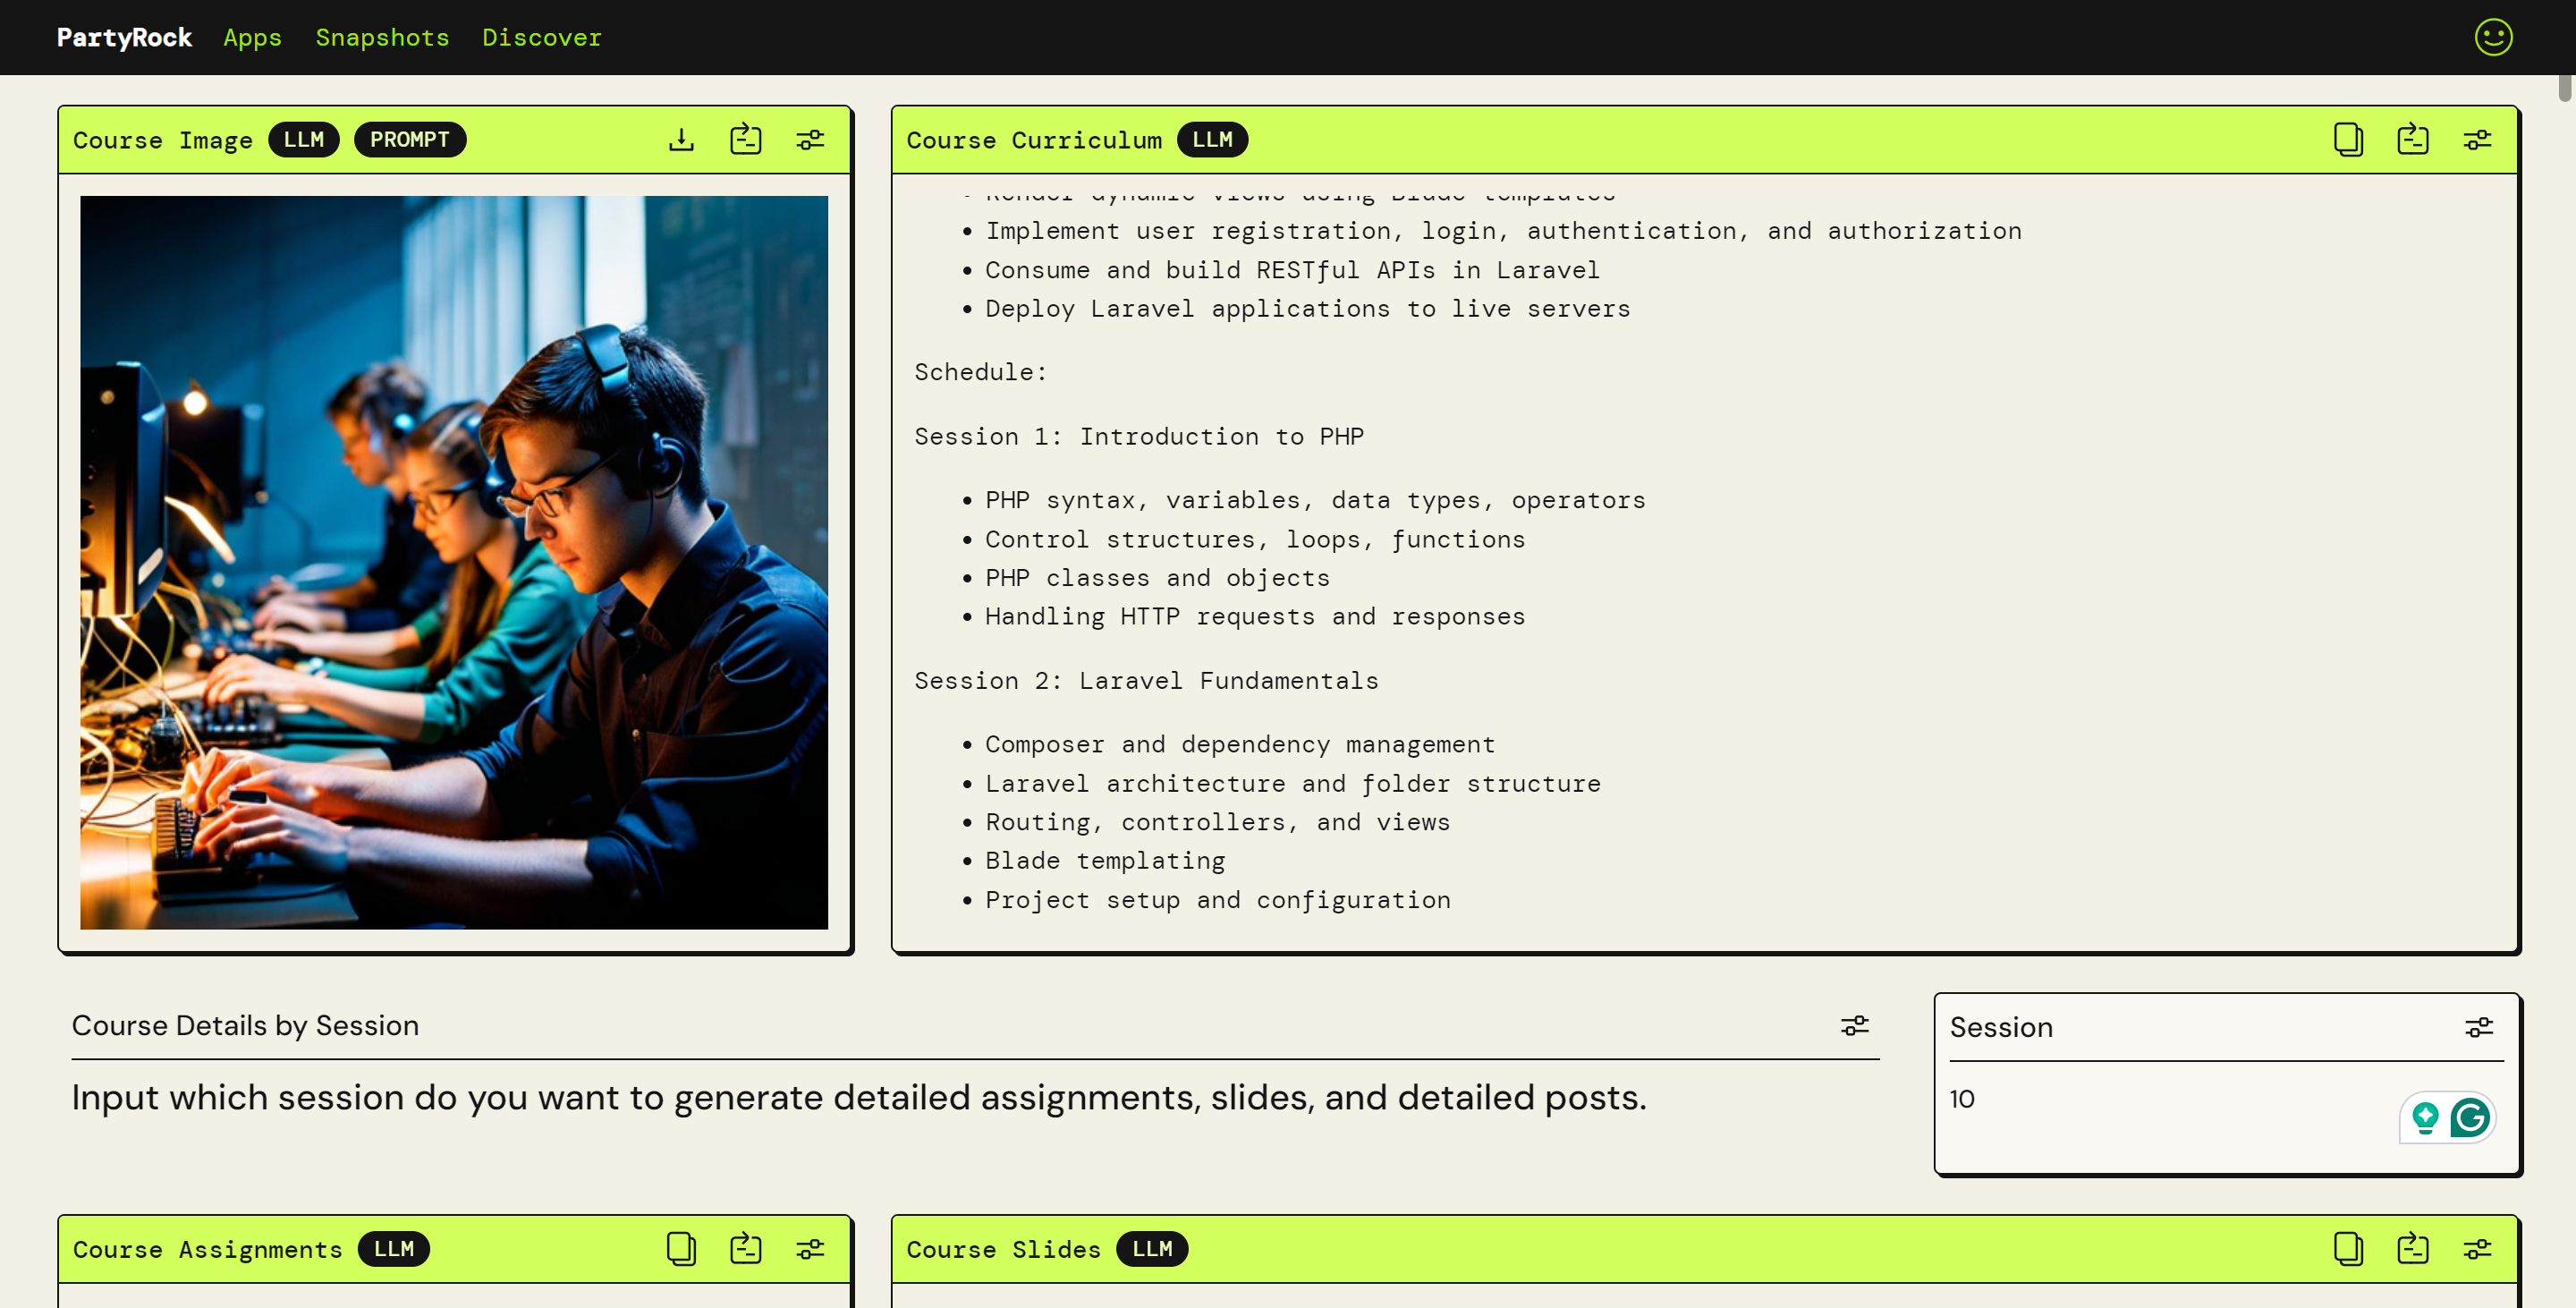The image size is (2576, 1308).
Task: Open Course Curriculum settings sliders icon
Action: (2477, 139)
